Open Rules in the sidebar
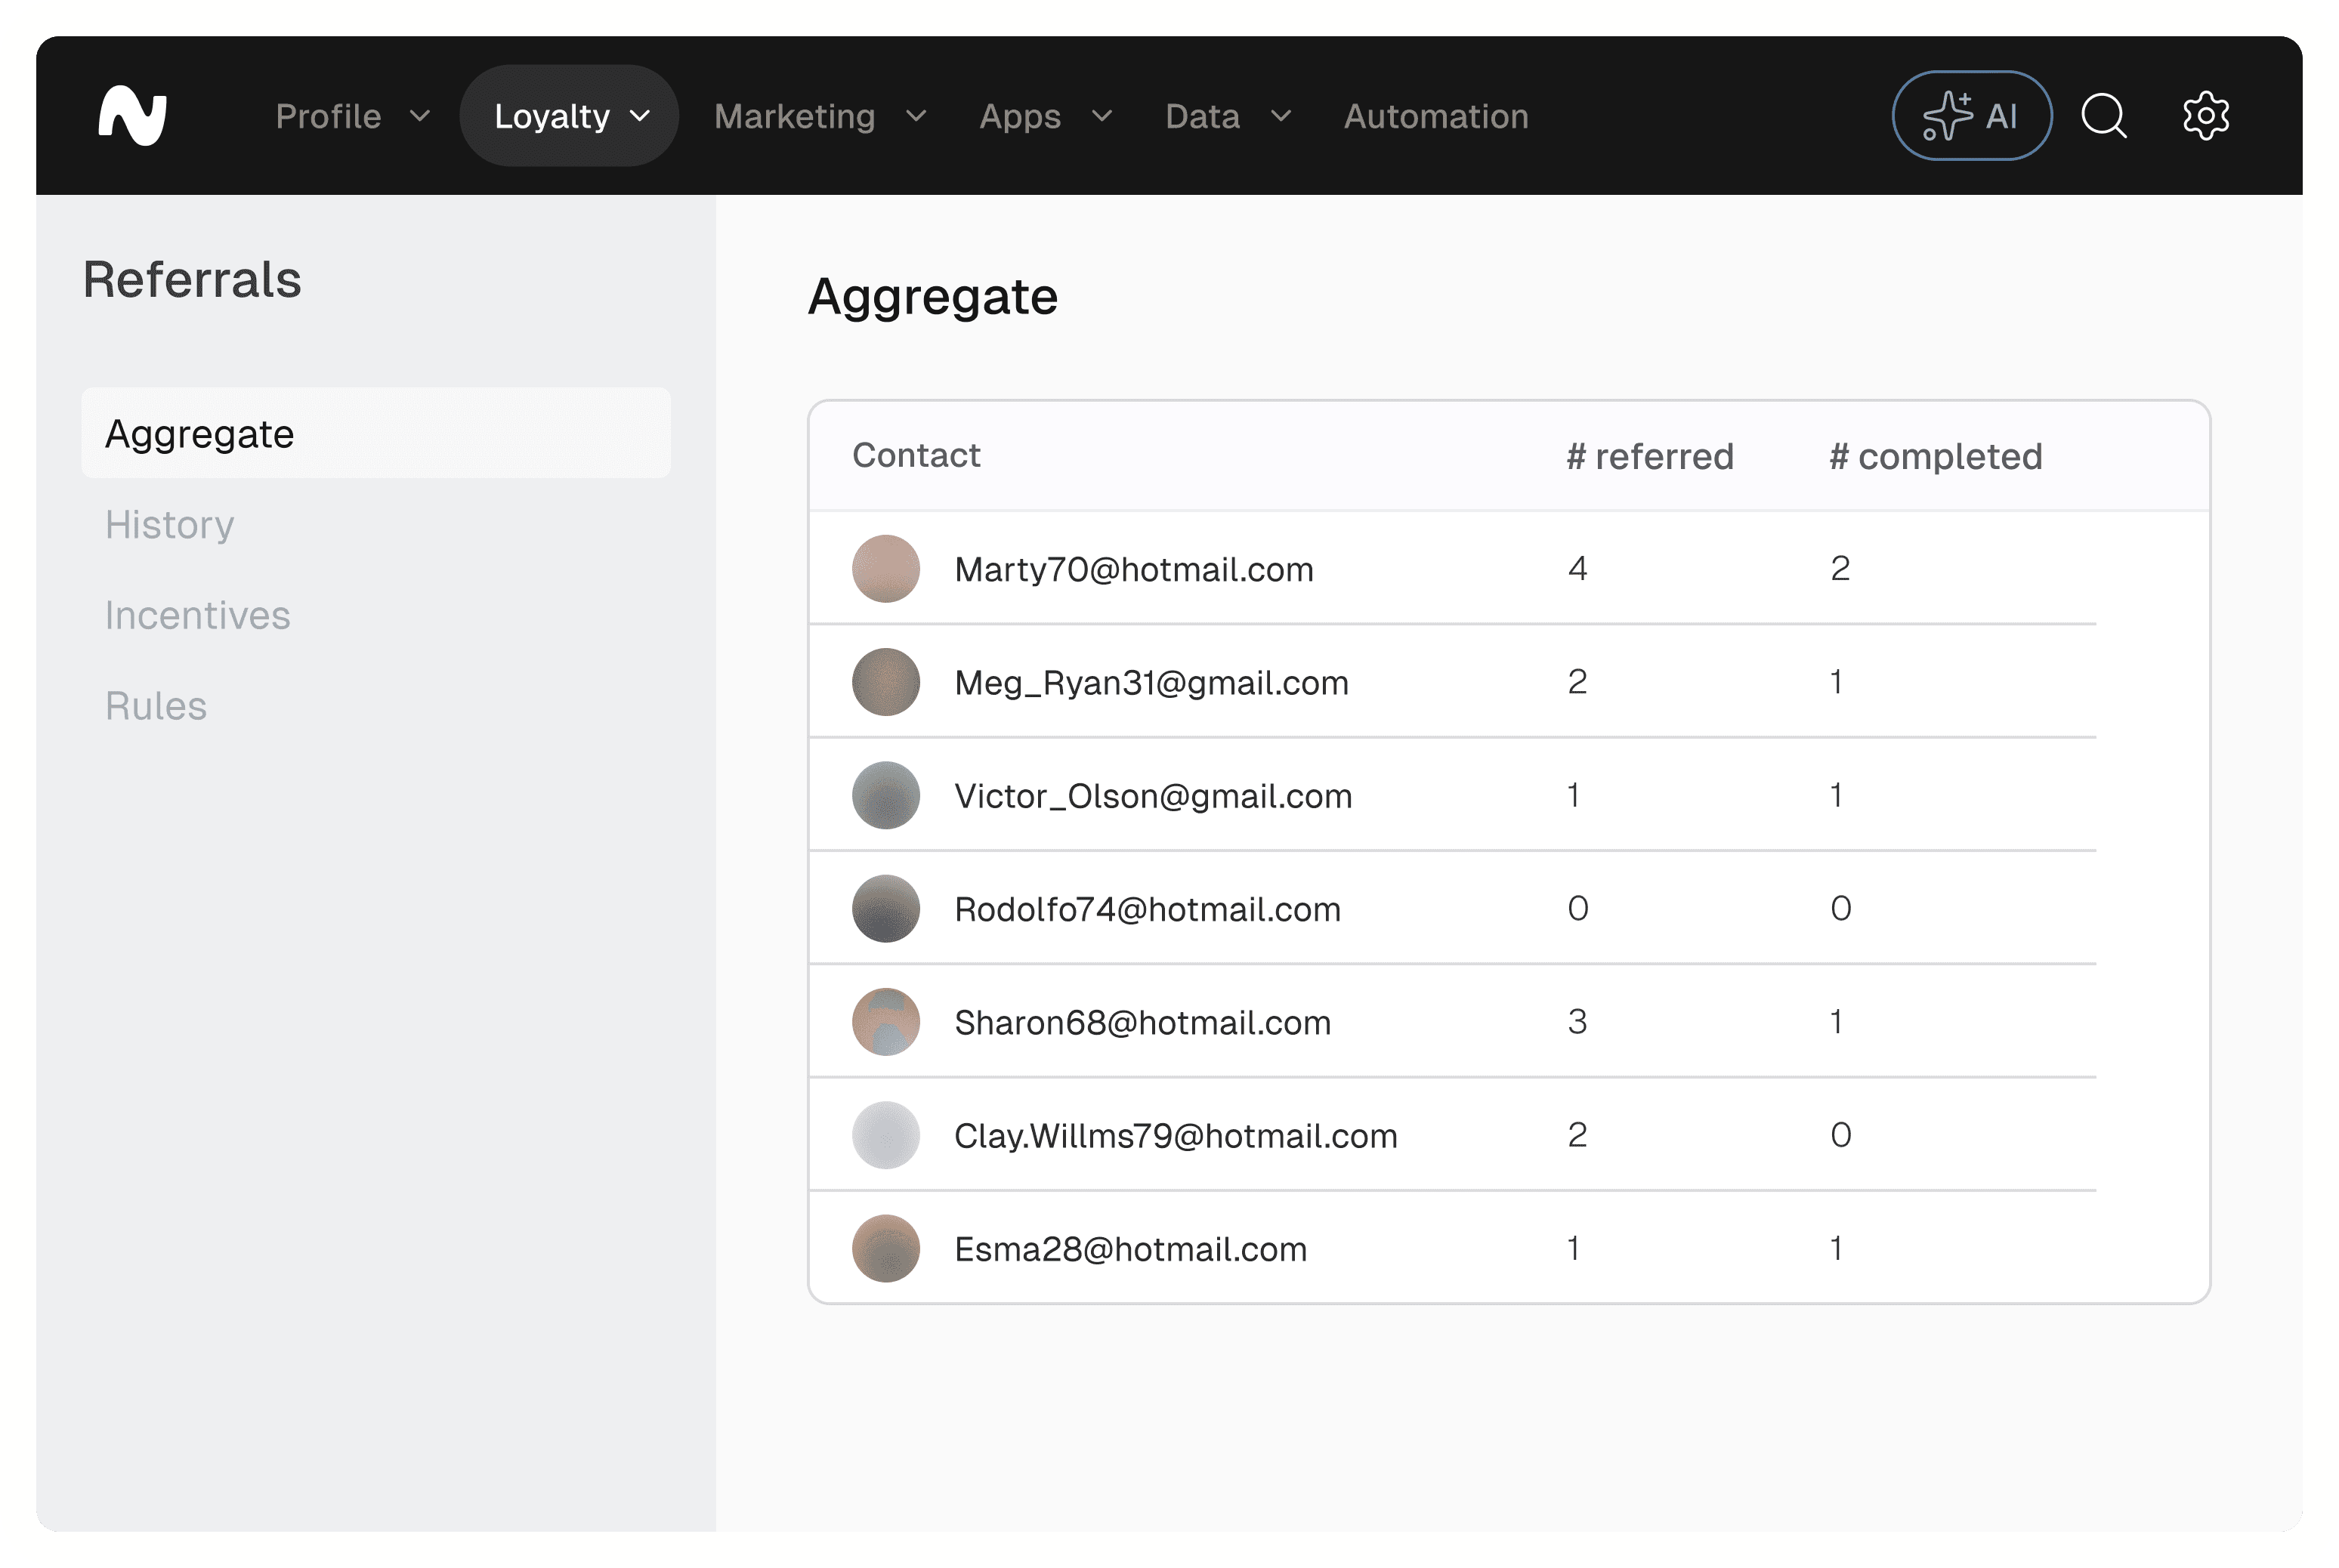Image resolution: width=2339 pixels, height=1568 pixels. click(156, 706)
